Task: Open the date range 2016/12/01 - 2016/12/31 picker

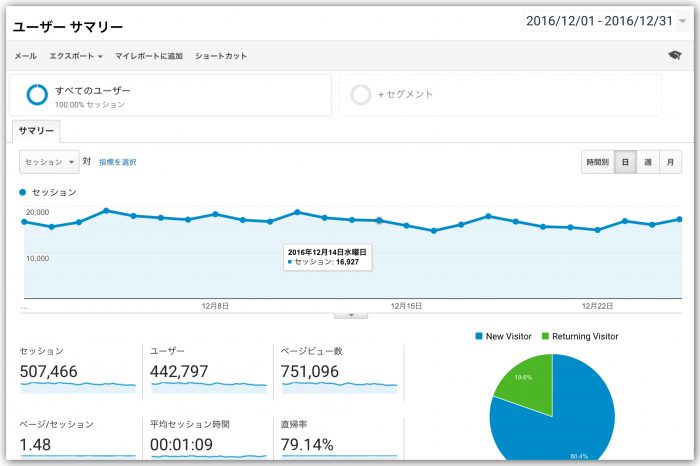Action: pyautogui.click(x=606, y=21)
